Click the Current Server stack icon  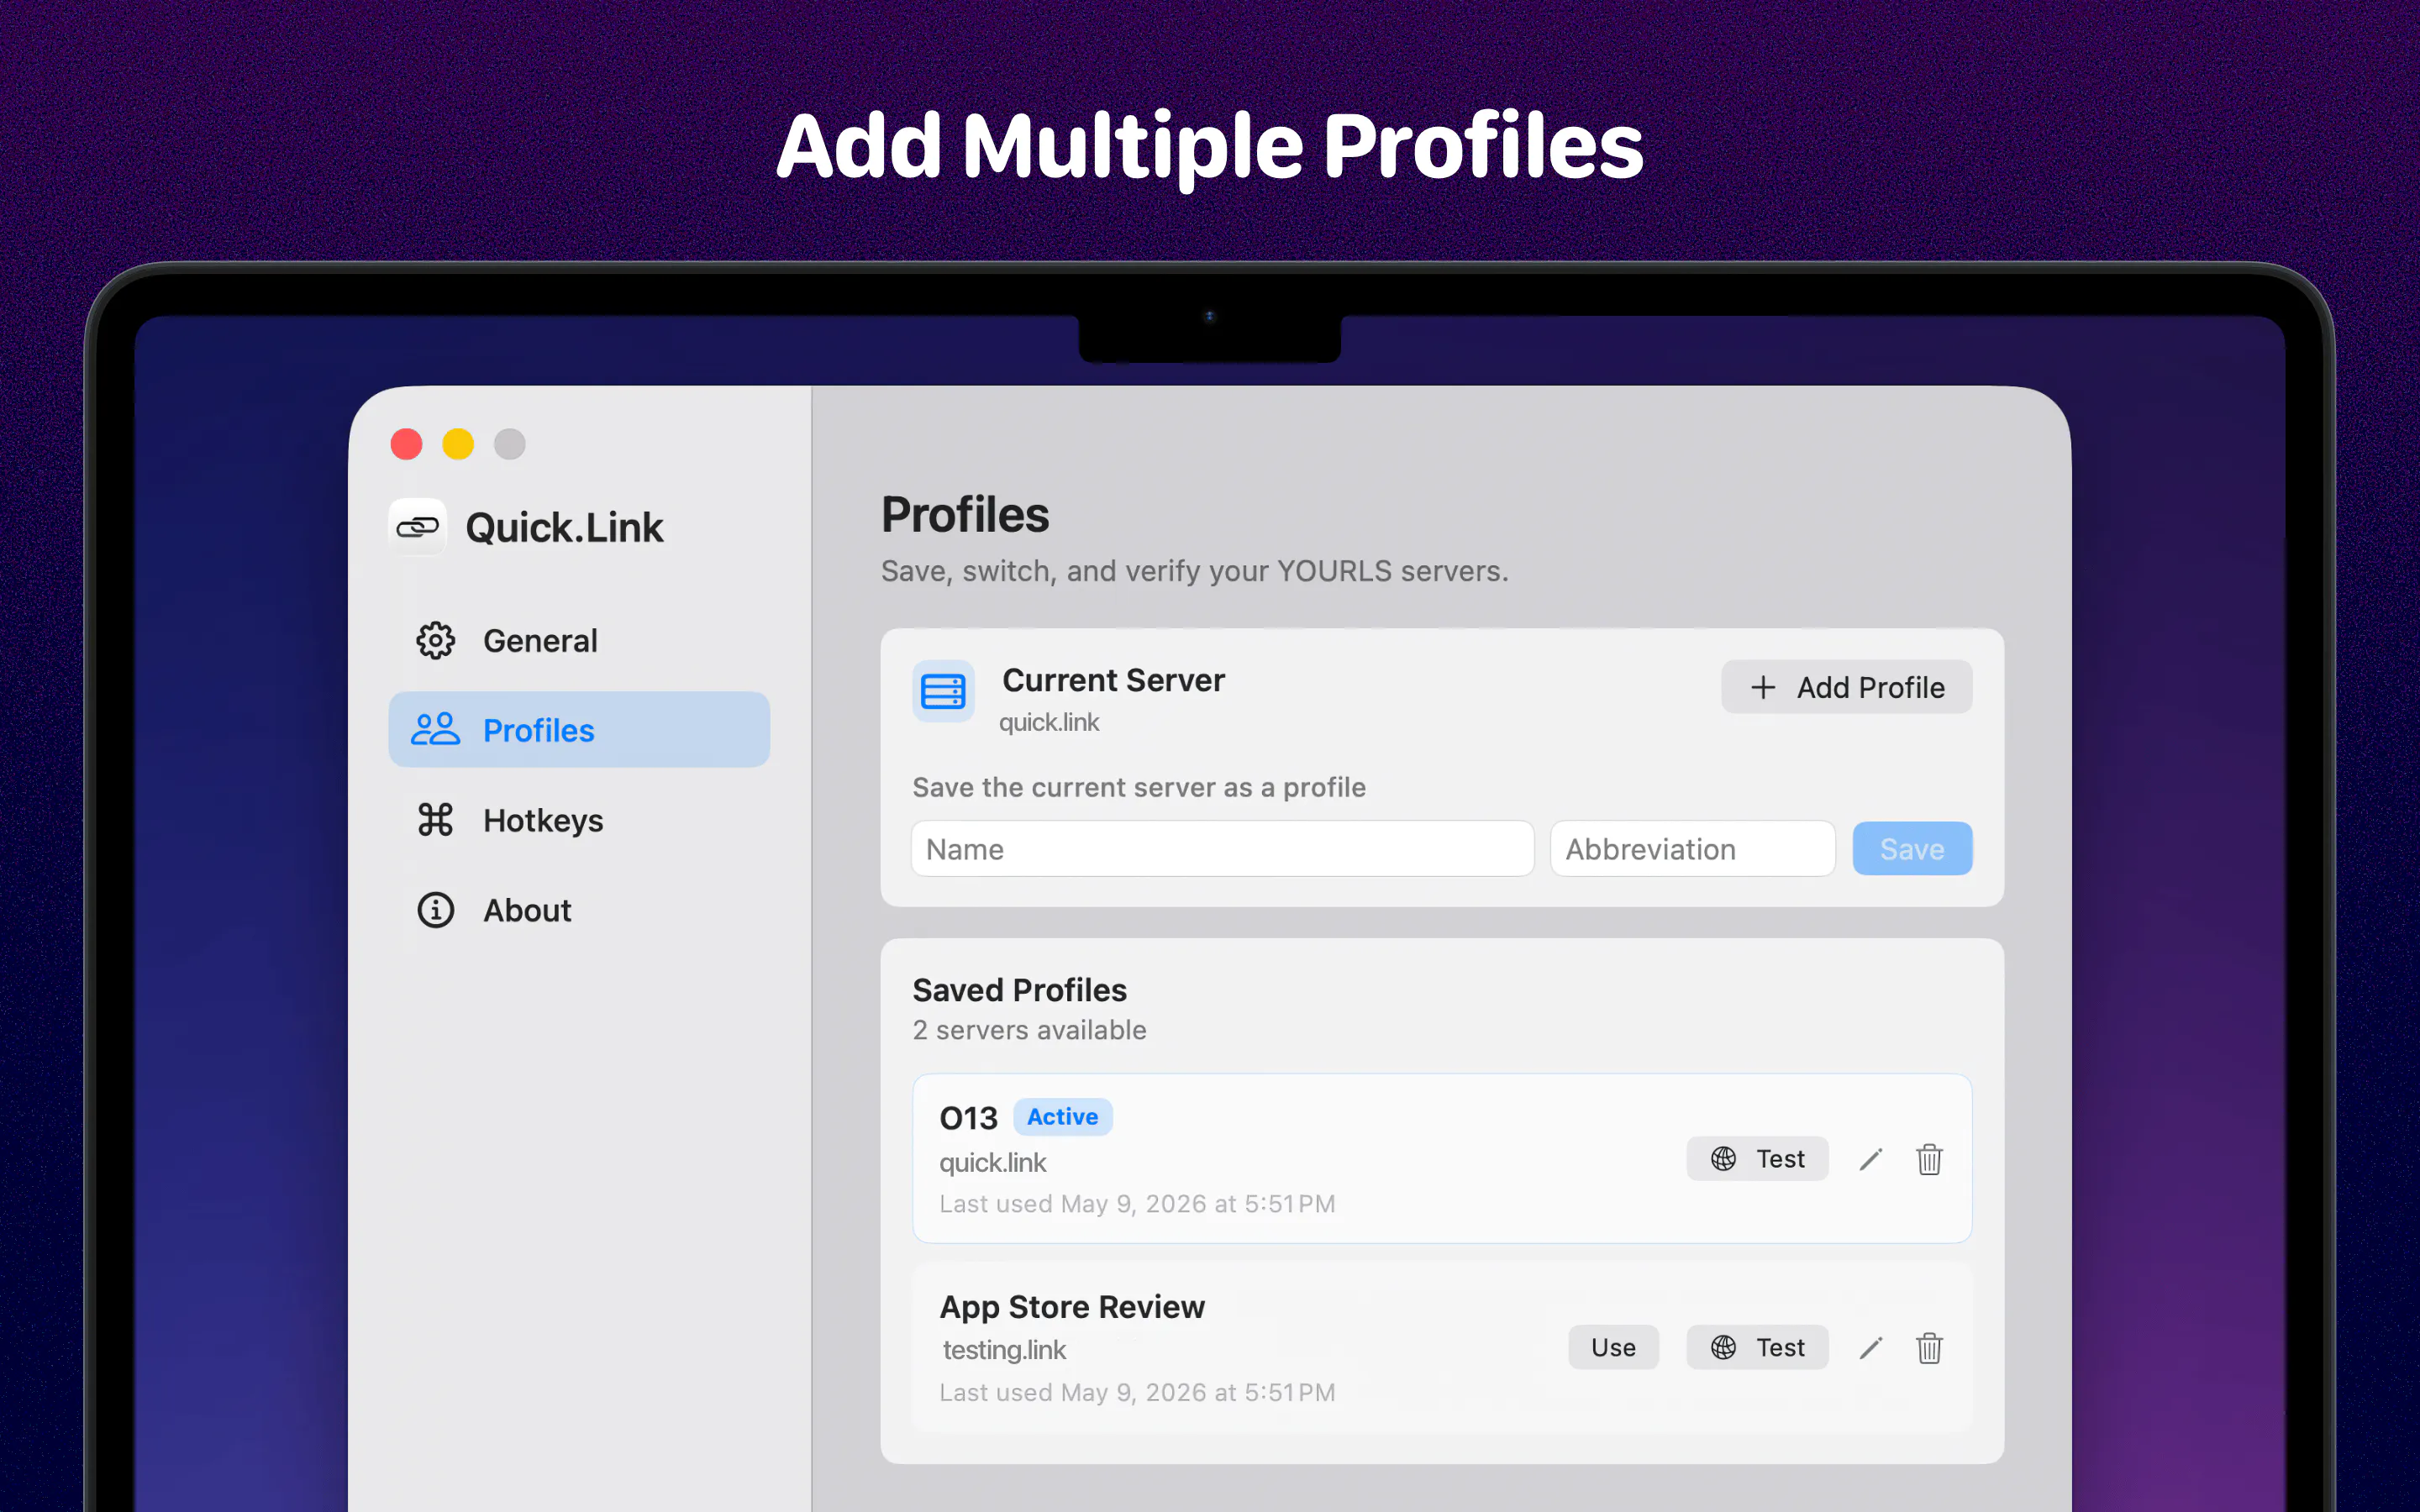[x=943, y=691]
